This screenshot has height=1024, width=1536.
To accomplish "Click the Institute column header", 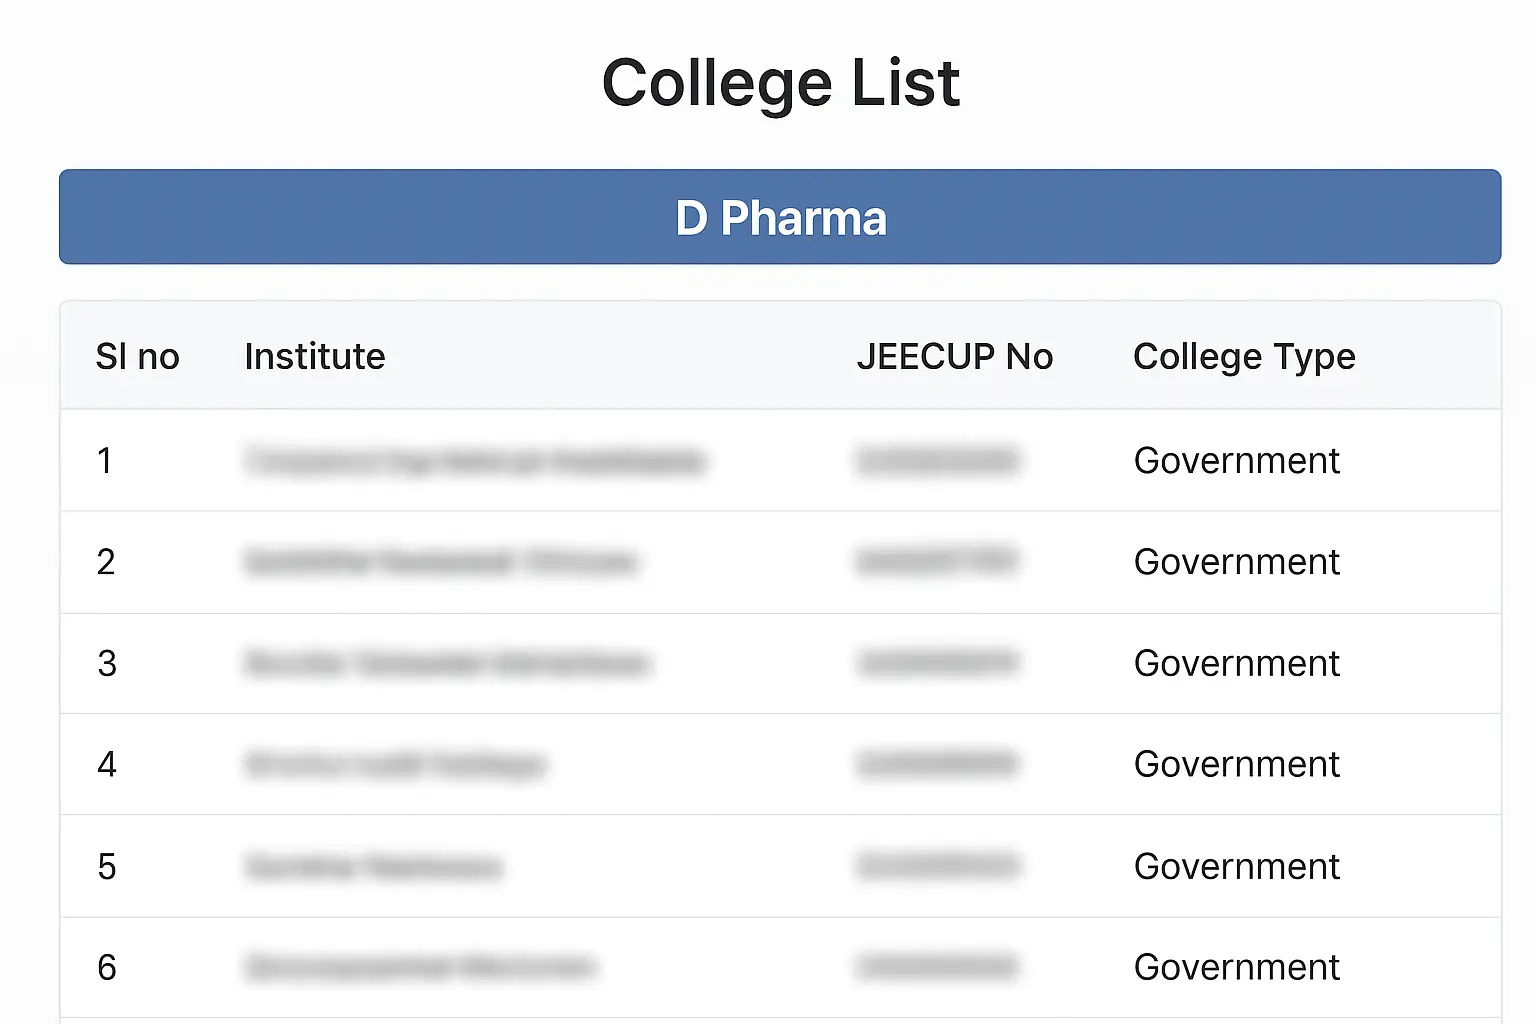I will click(315, 357).
